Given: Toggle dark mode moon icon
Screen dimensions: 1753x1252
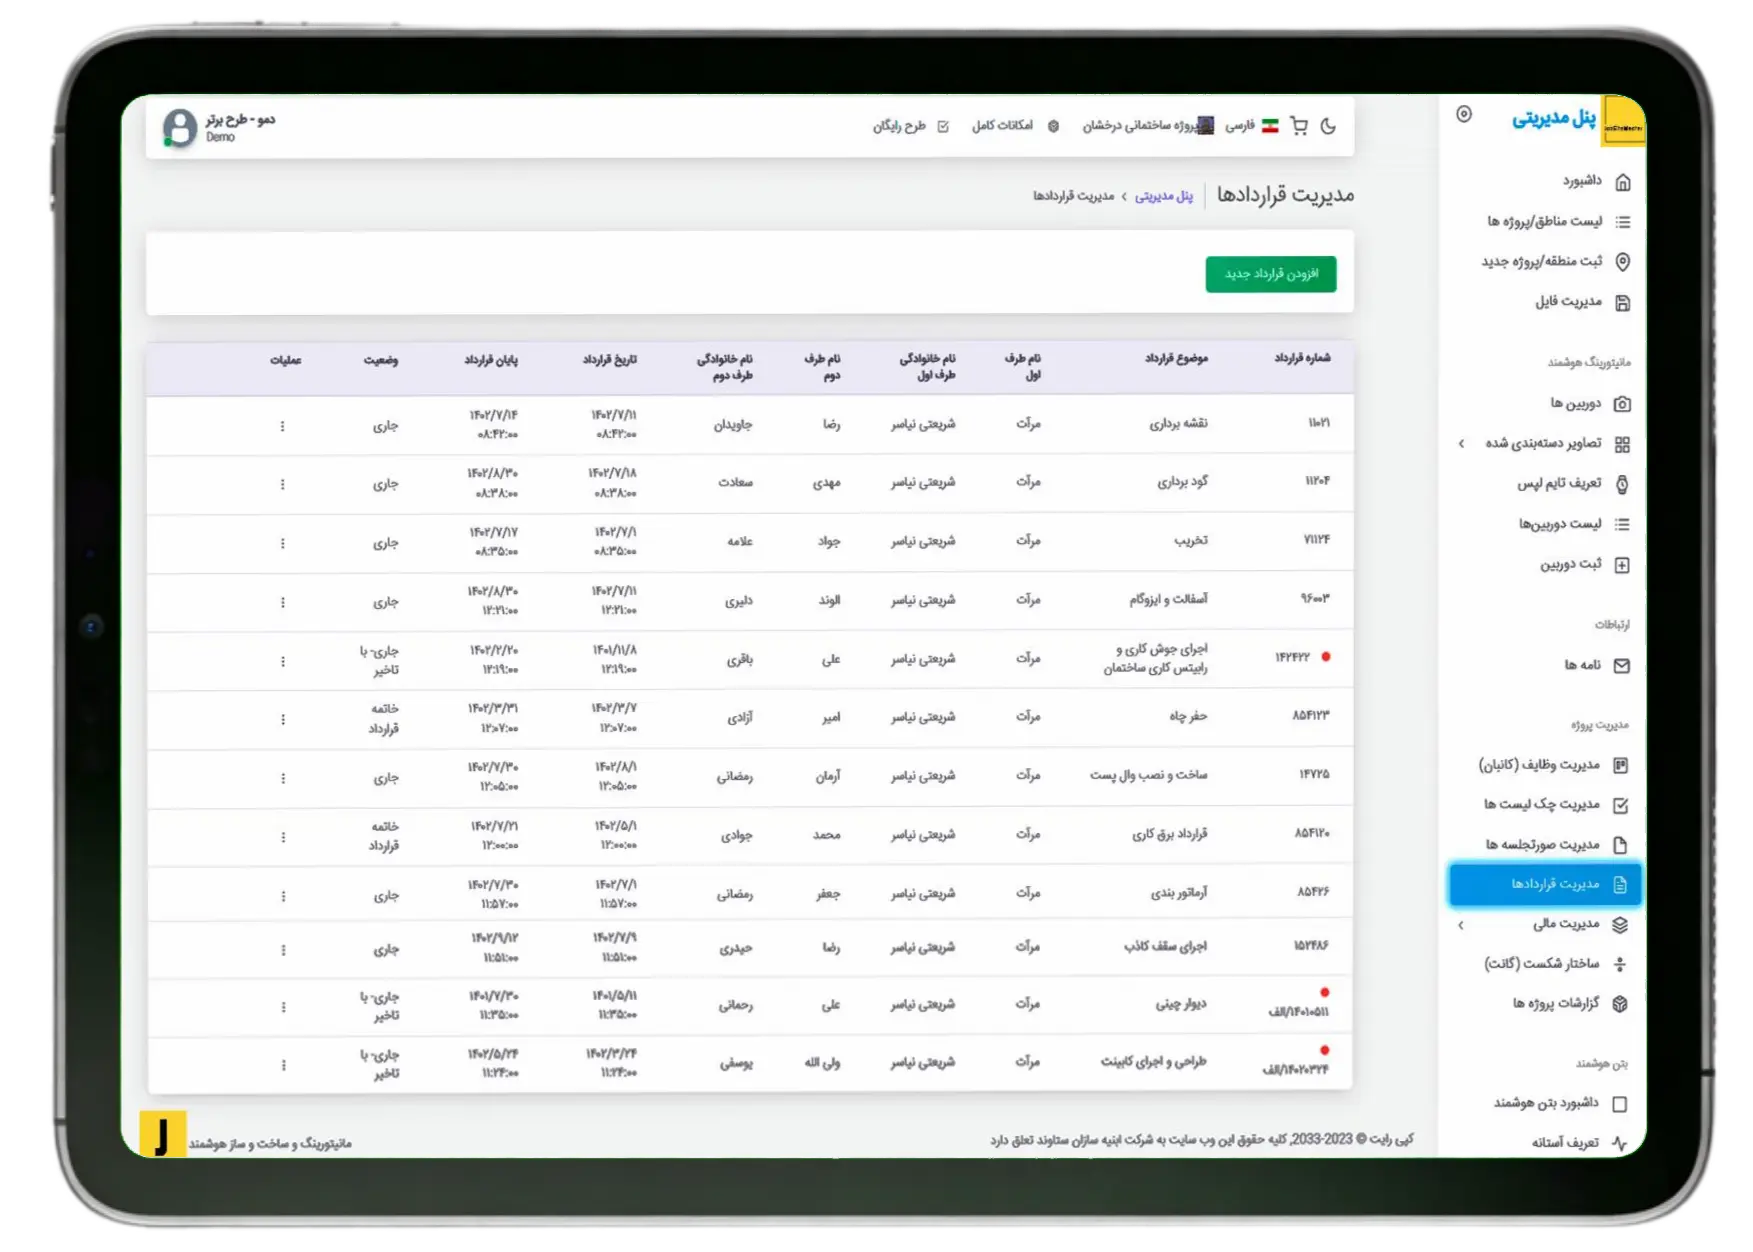Looking at the screenshot, I should click(1328, 126).
